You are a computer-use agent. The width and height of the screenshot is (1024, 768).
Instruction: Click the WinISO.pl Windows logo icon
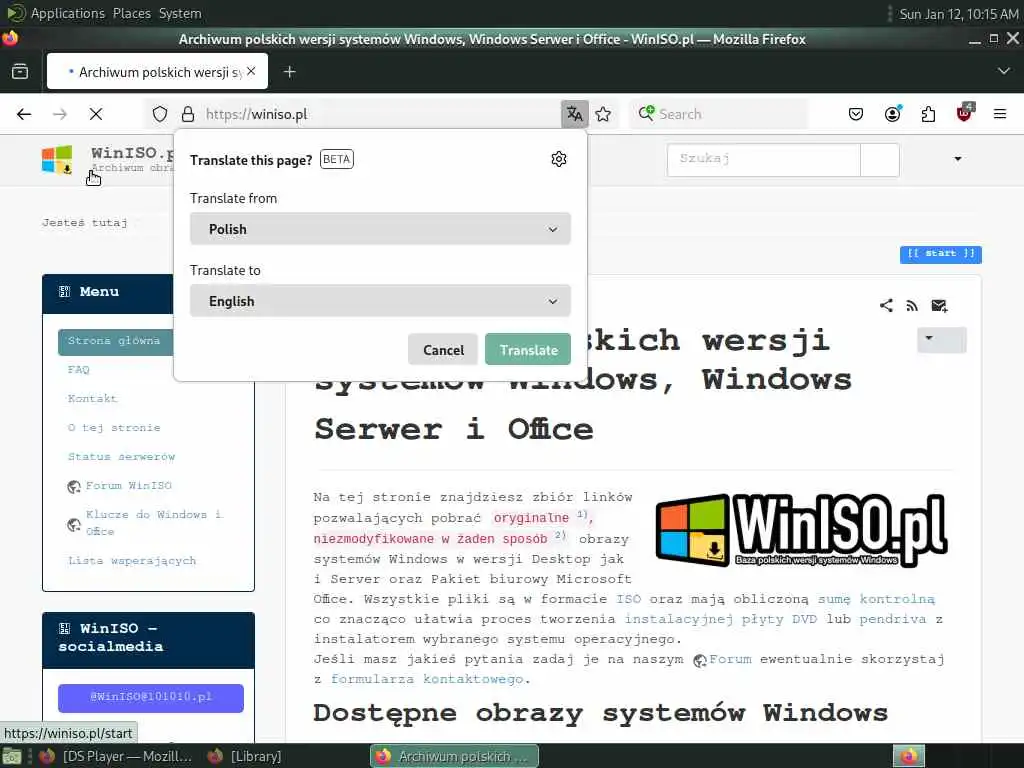click(x=57, y=160)
